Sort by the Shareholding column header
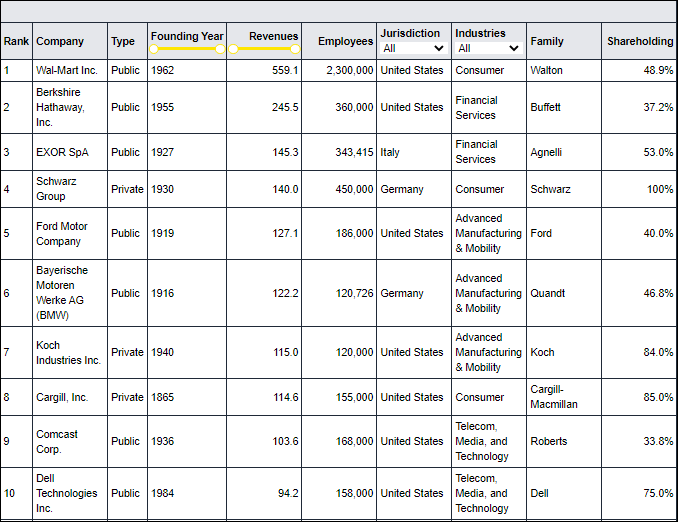Viewport: 678px width, 522px height. 640,42
